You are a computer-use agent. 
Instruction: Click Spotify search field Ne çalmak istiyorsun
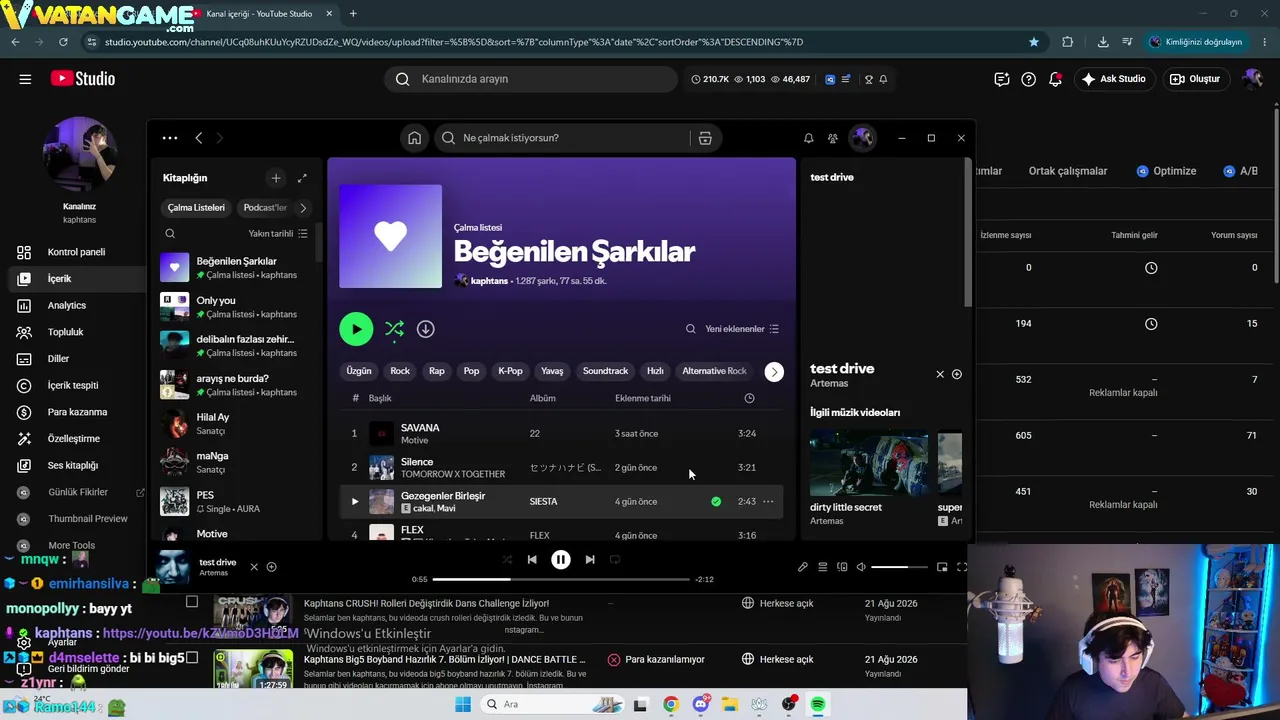point(564,138)
